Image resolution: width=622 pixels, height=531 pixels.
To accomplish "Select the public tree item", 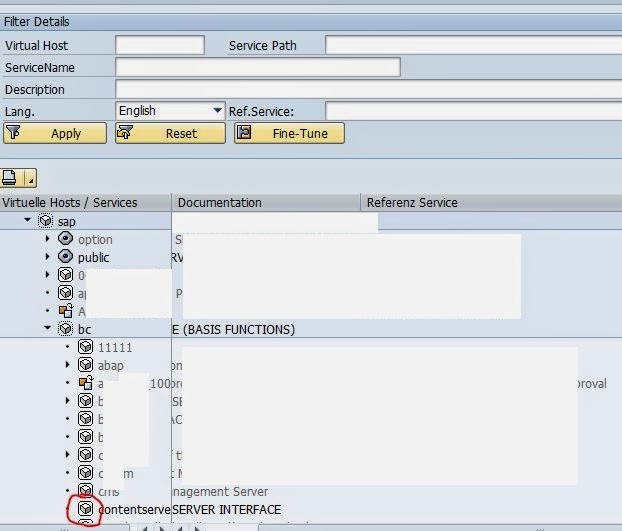I will point(93,257).
